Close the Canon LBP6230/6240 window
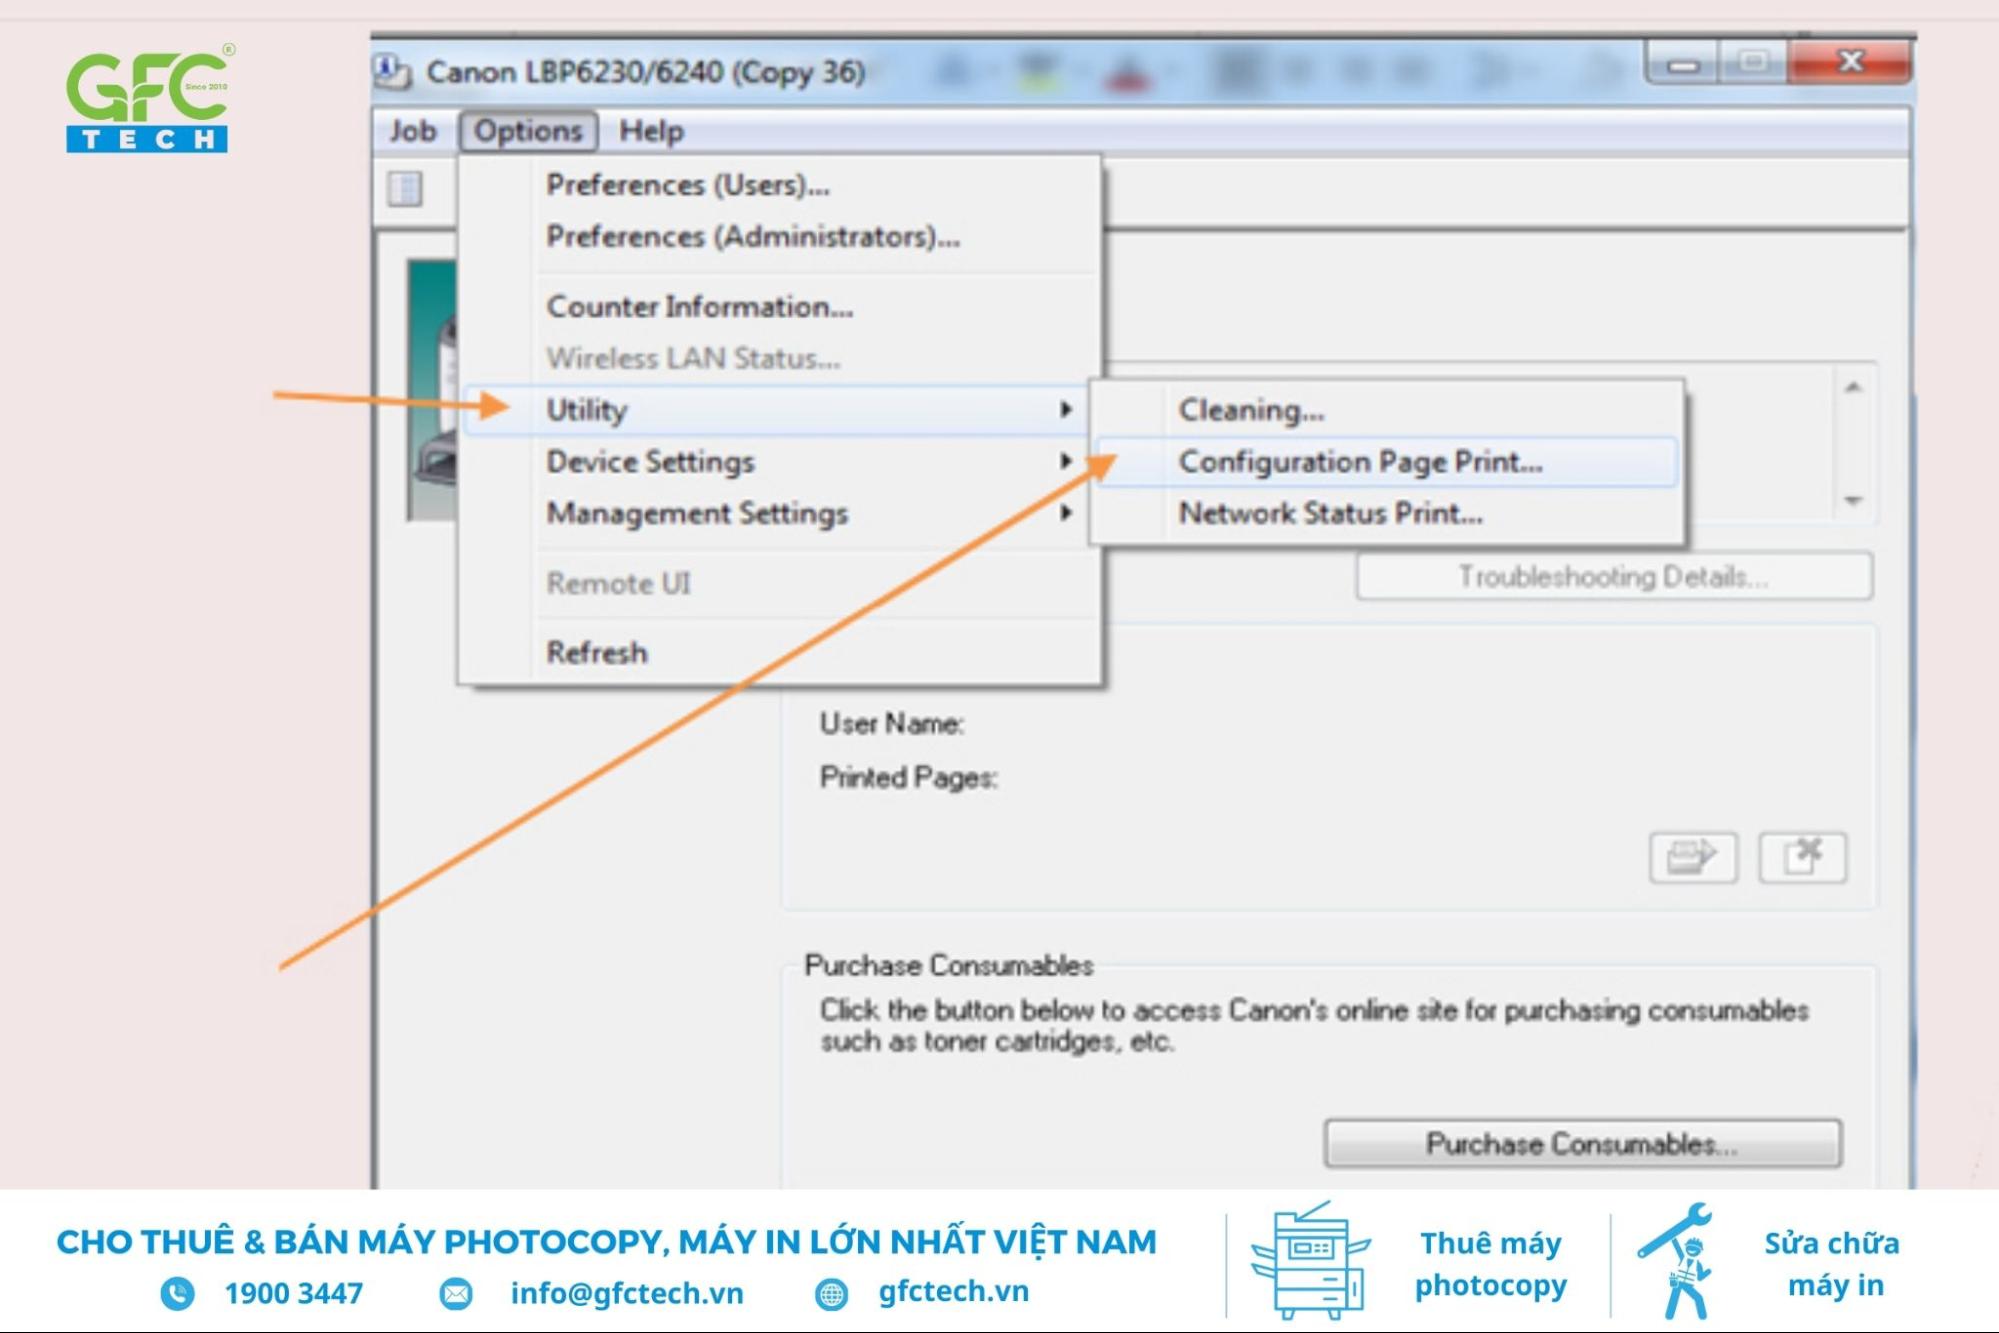The height and width of the screenshot is (1333, 1999). [x=1850, y=63]
